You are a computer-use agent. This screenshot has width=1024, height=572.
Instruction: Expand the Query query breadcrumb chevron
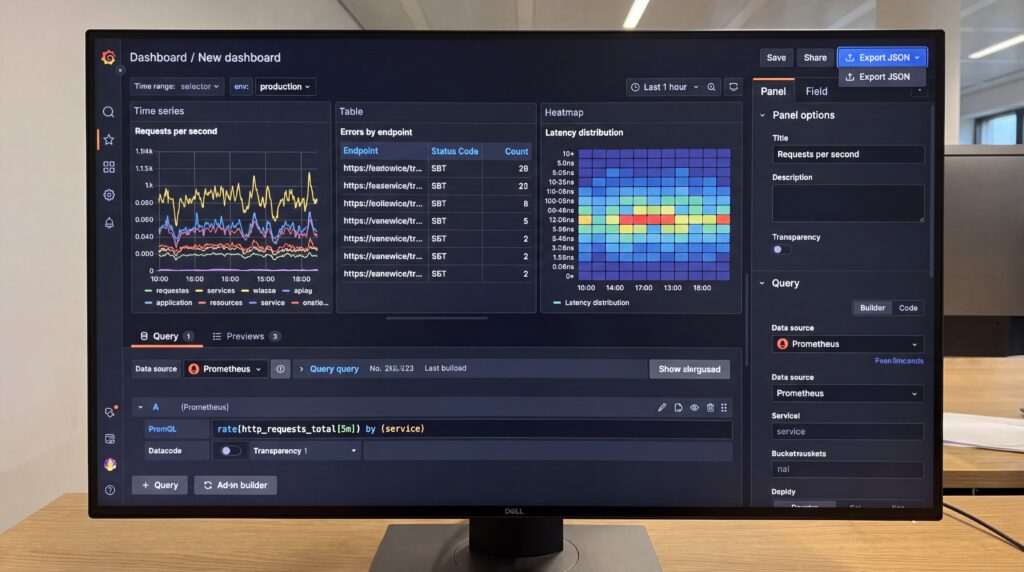click(x=301, y=369)
